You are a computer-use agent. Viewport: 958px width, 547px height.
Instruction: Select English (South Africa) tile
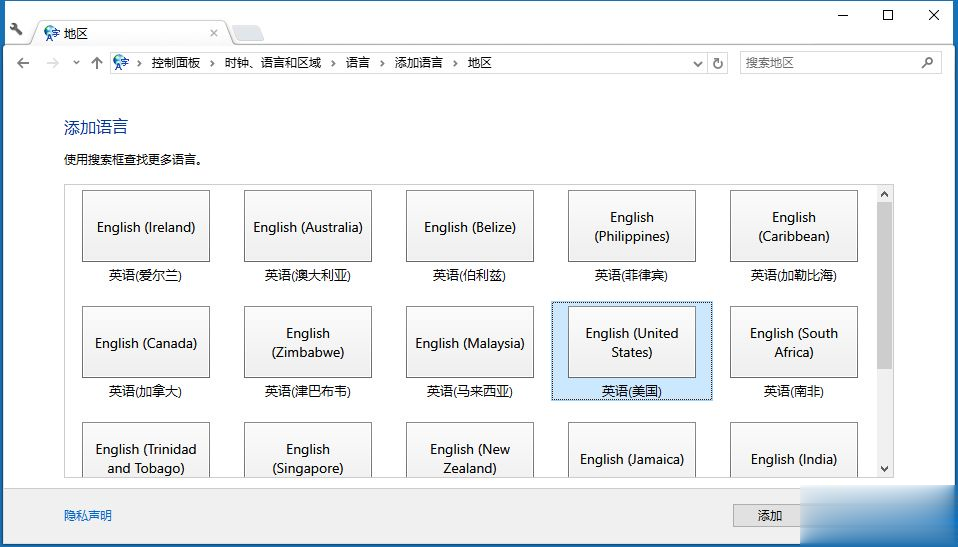(x=794, y=342)
